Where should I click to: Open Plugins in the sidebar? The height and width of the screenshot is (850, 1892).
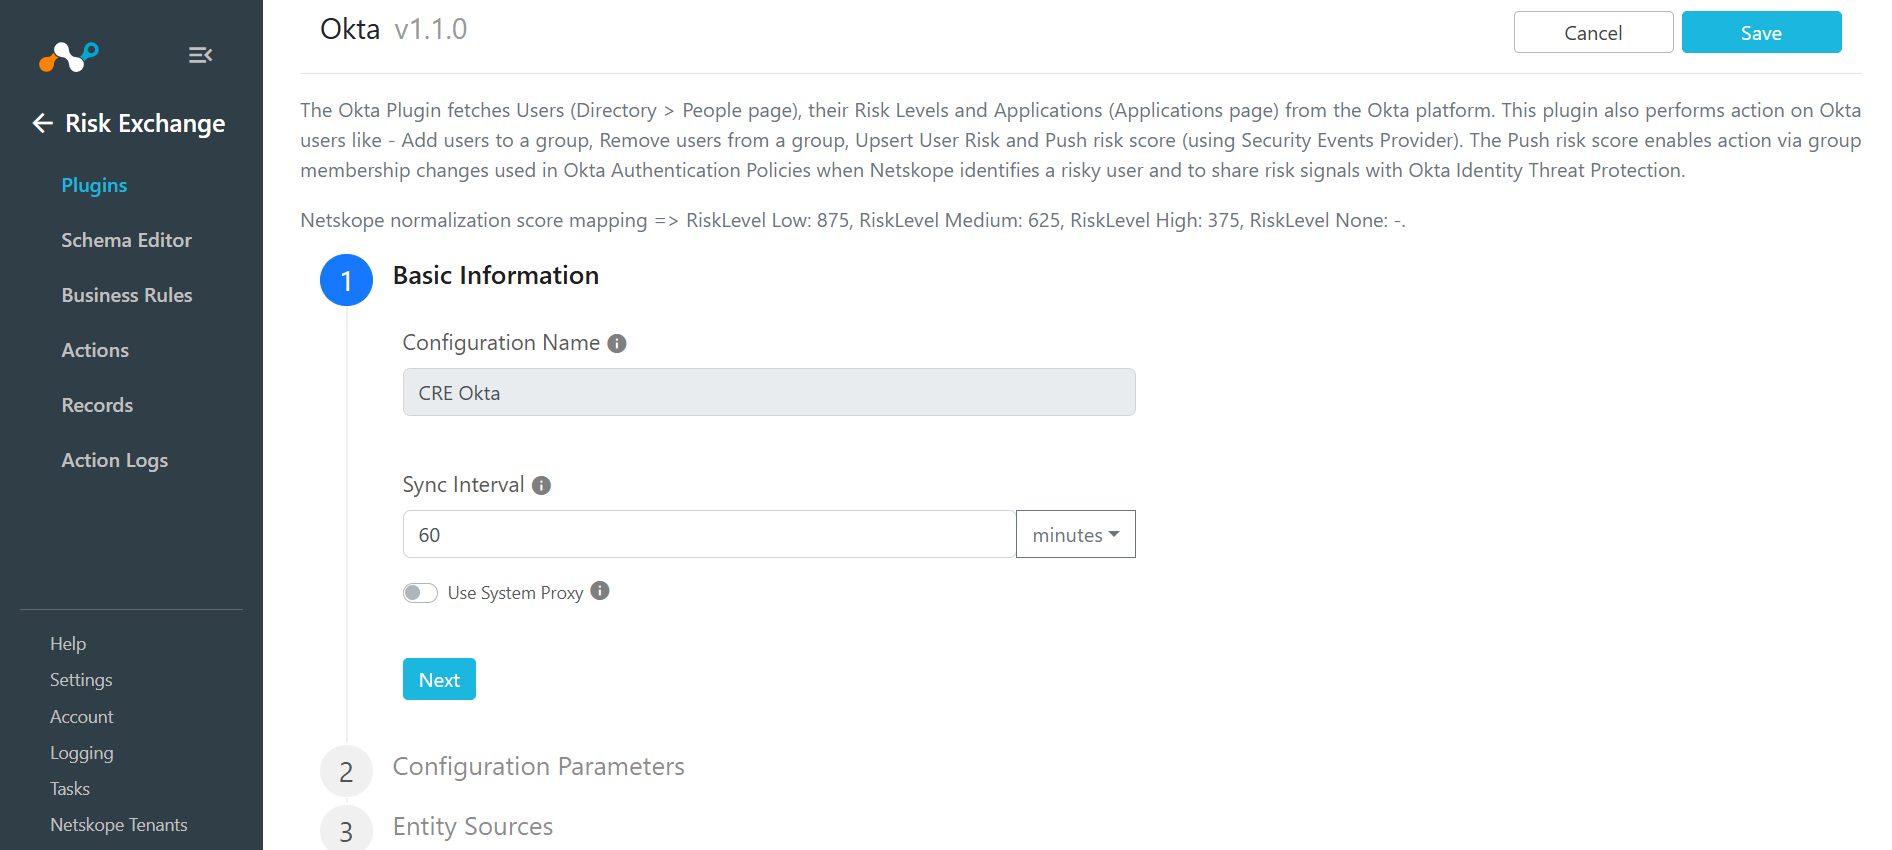click(x=94, y=185)
